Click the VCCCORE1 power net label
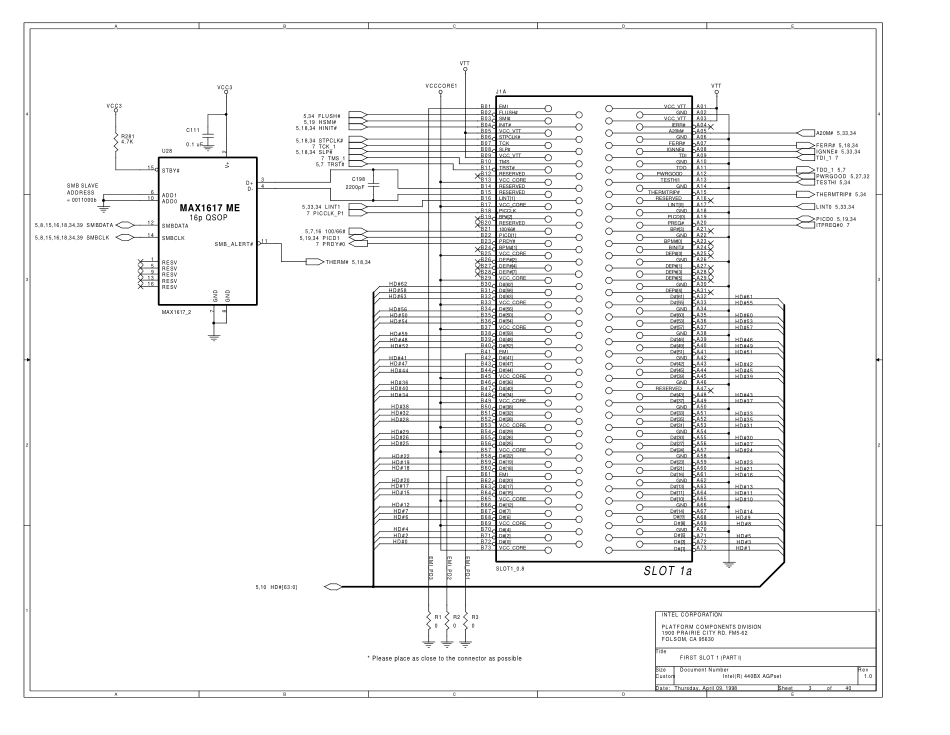Screen dimensions: 950x735 tap(440, 86)
